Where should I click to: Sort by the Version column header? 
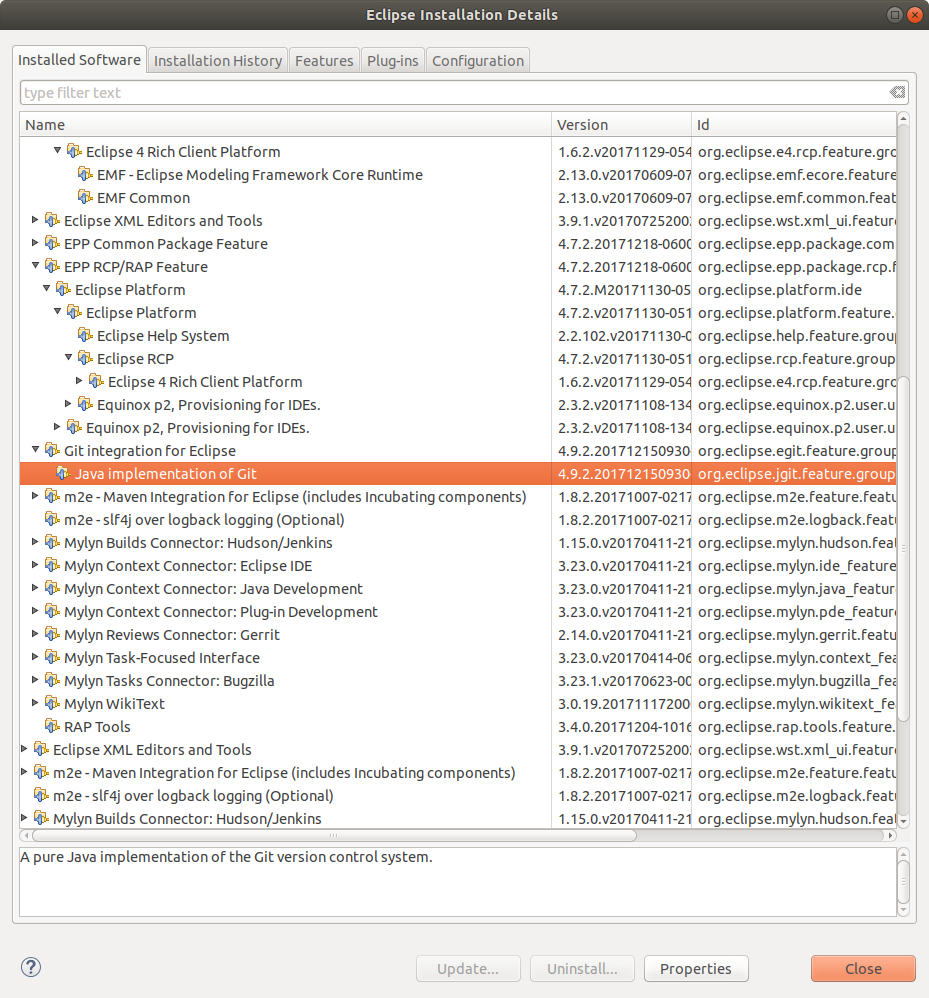(621, 125)
